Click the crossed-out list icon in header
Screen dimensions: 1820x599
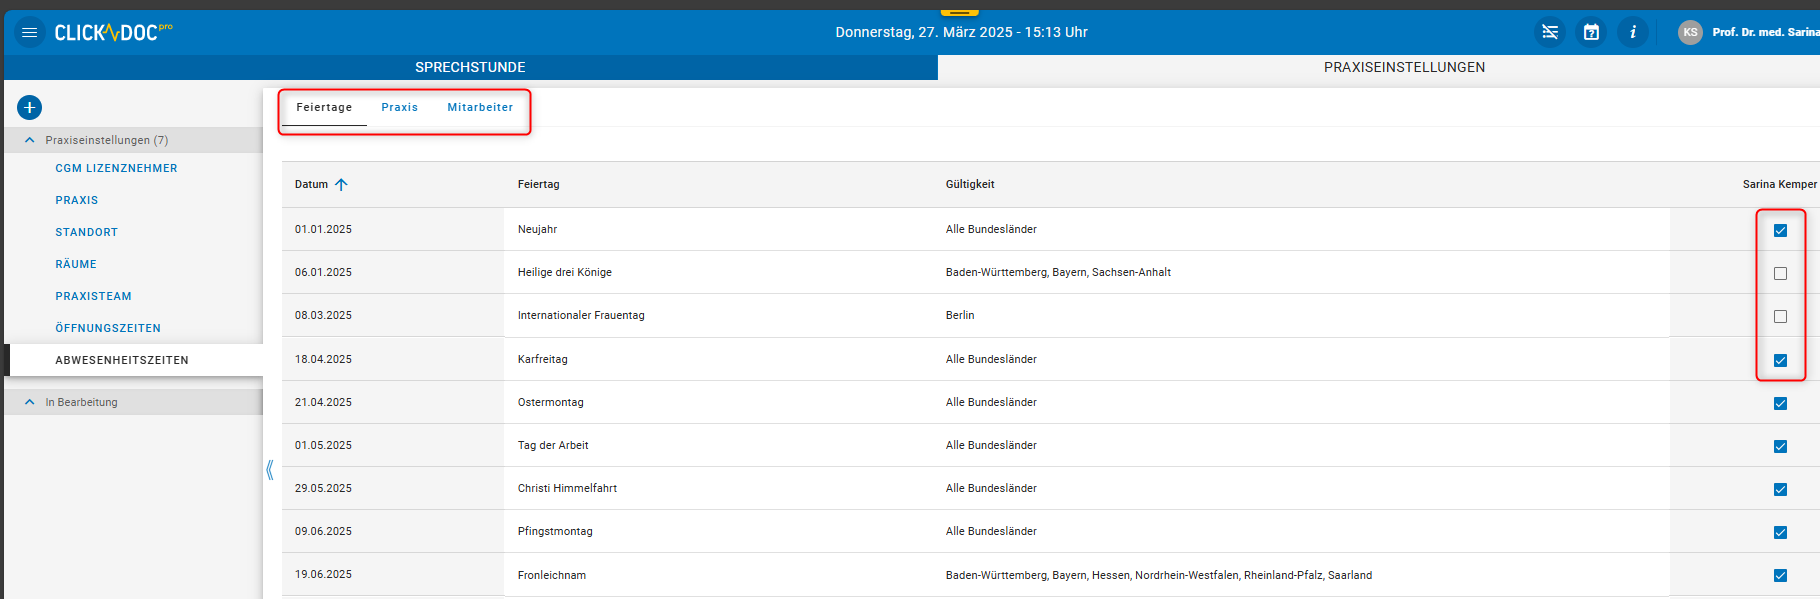pos(1550,32)
